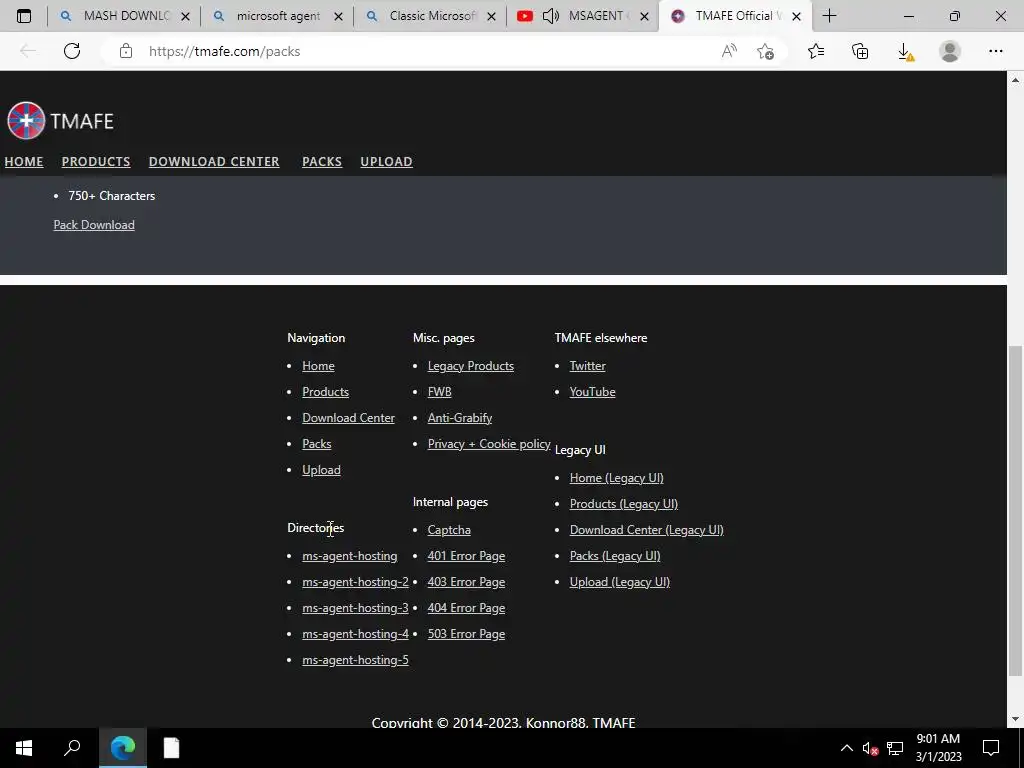This screenshot has height=768, width=1024.
Task: Open the Home (Legacy UI) link
Action: coord(616,478)
